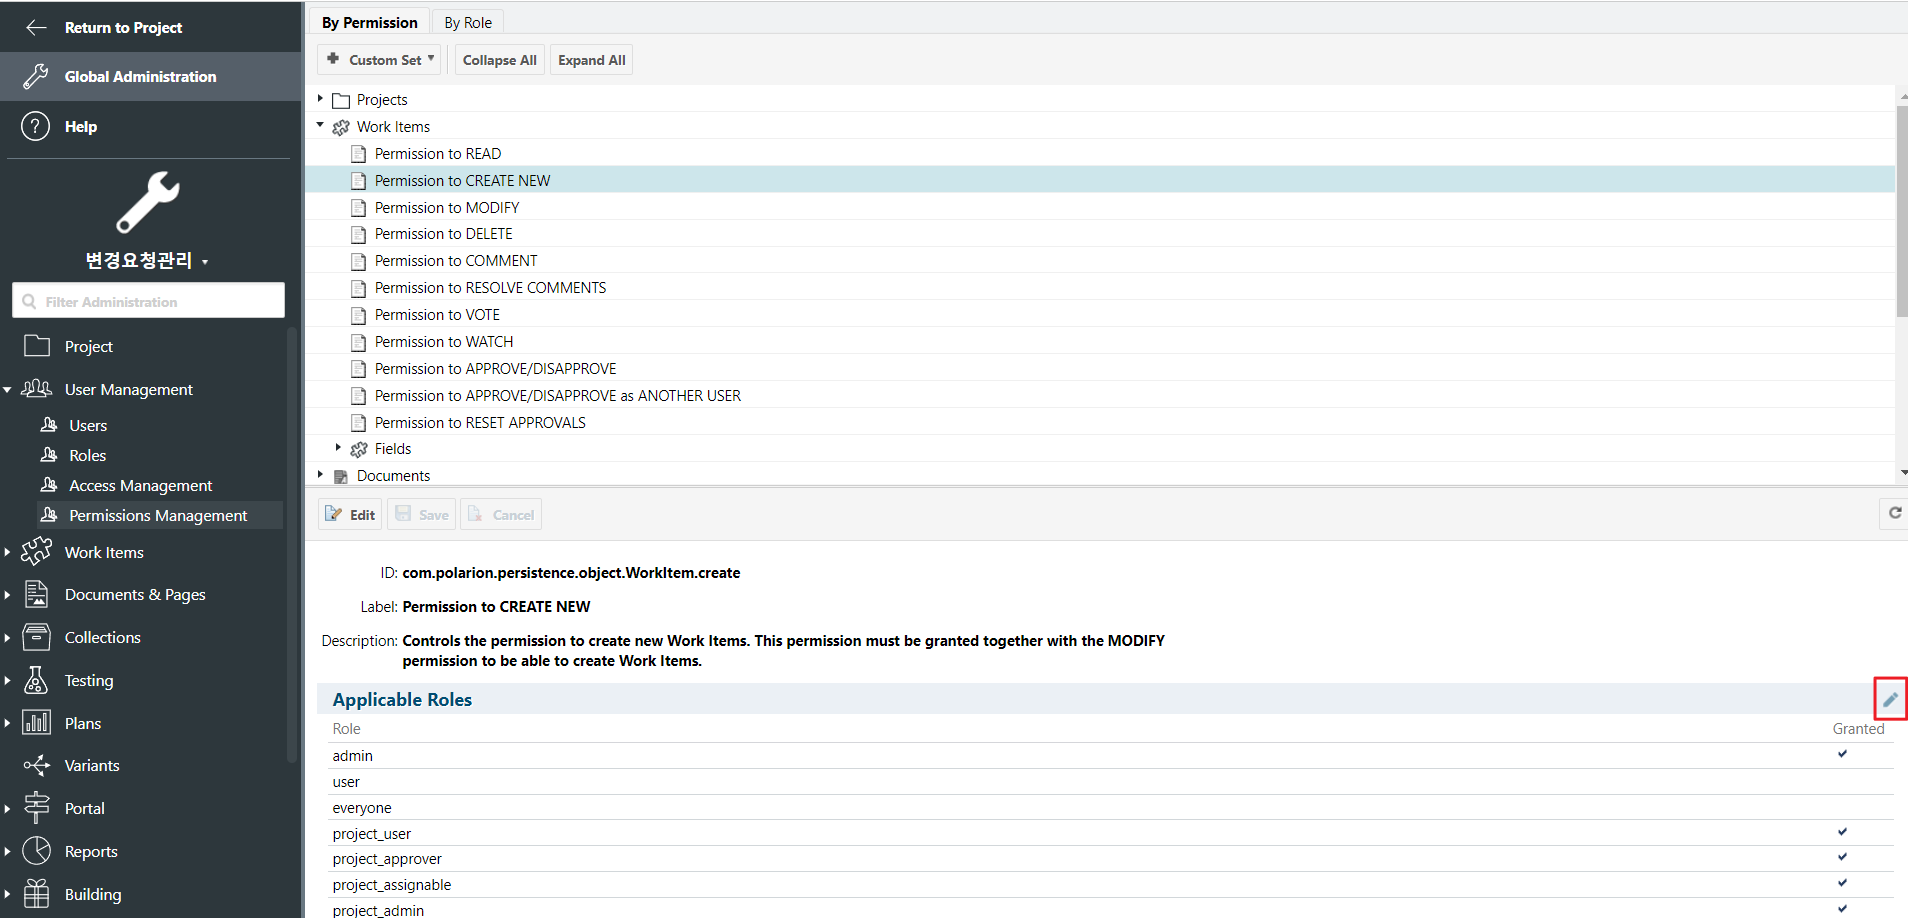Viewport: 1908px width, 918px height.
Task: Open Permissions Management in sidebar
Action: [x=158, y=516]
